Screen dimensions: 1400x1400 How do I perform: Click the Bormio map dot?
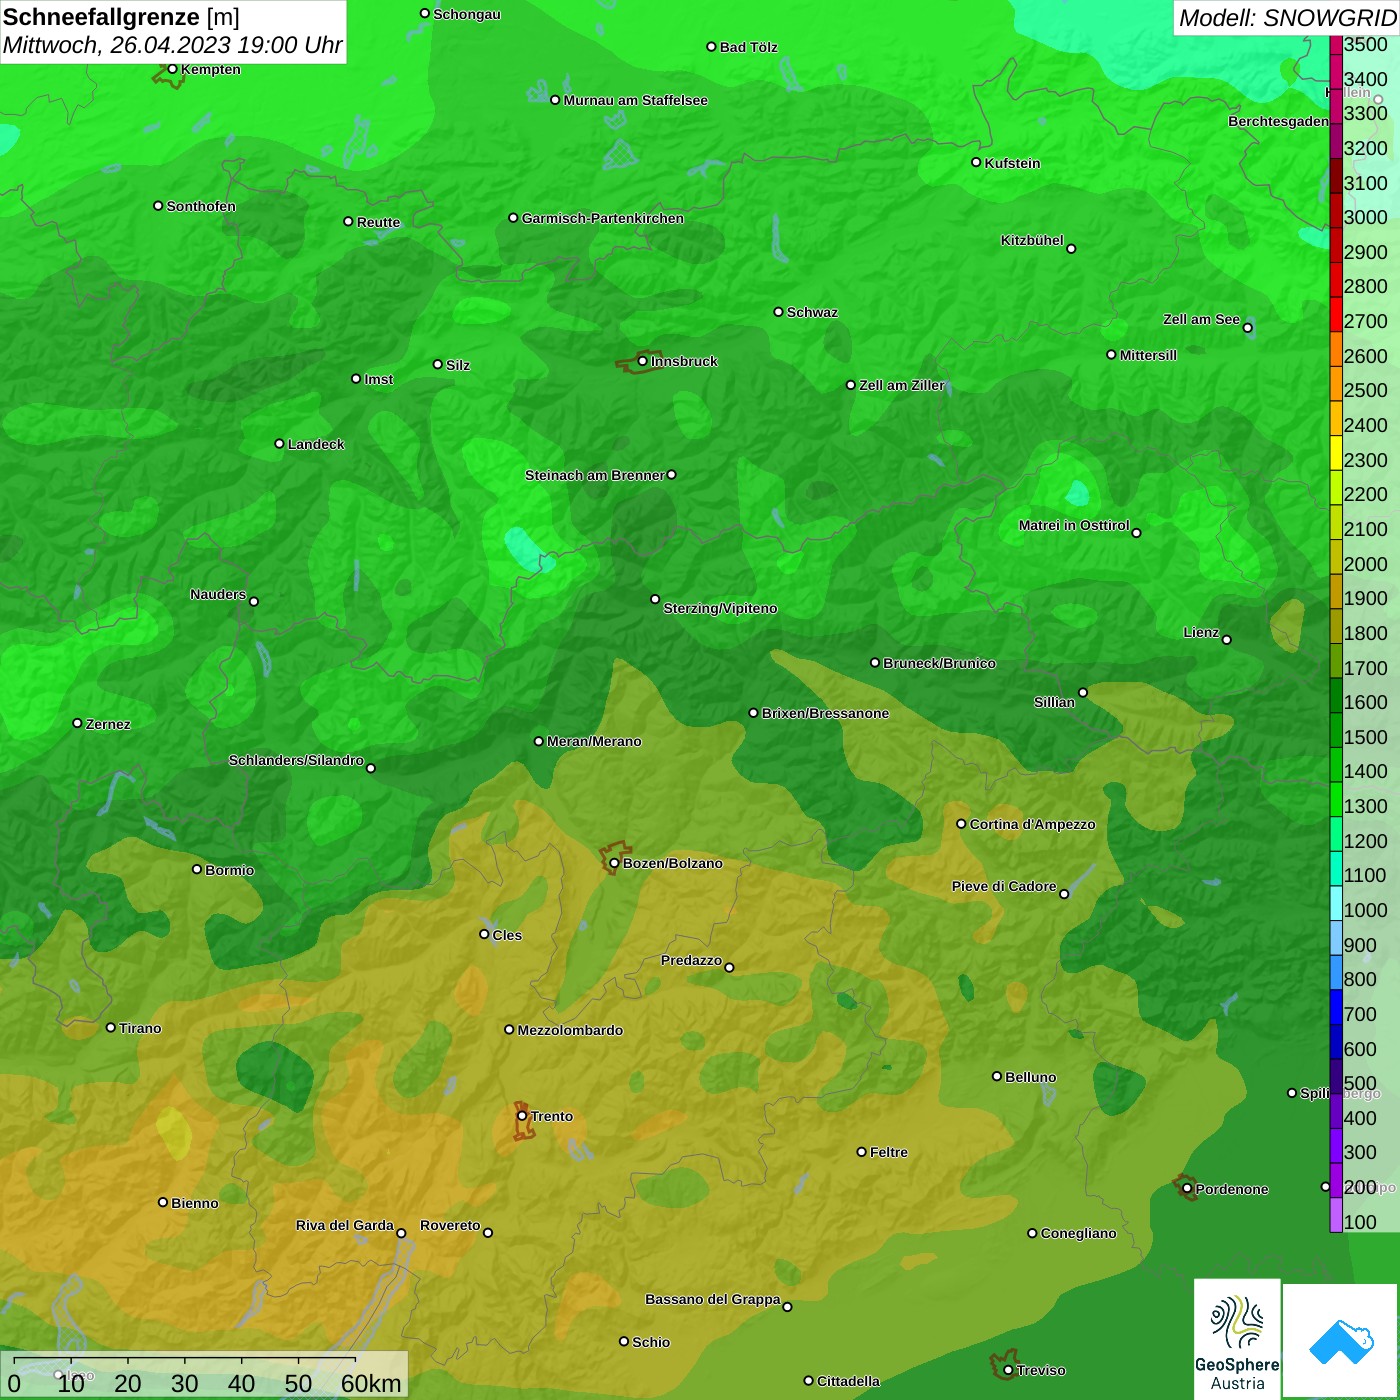click(x=197, y=869)
